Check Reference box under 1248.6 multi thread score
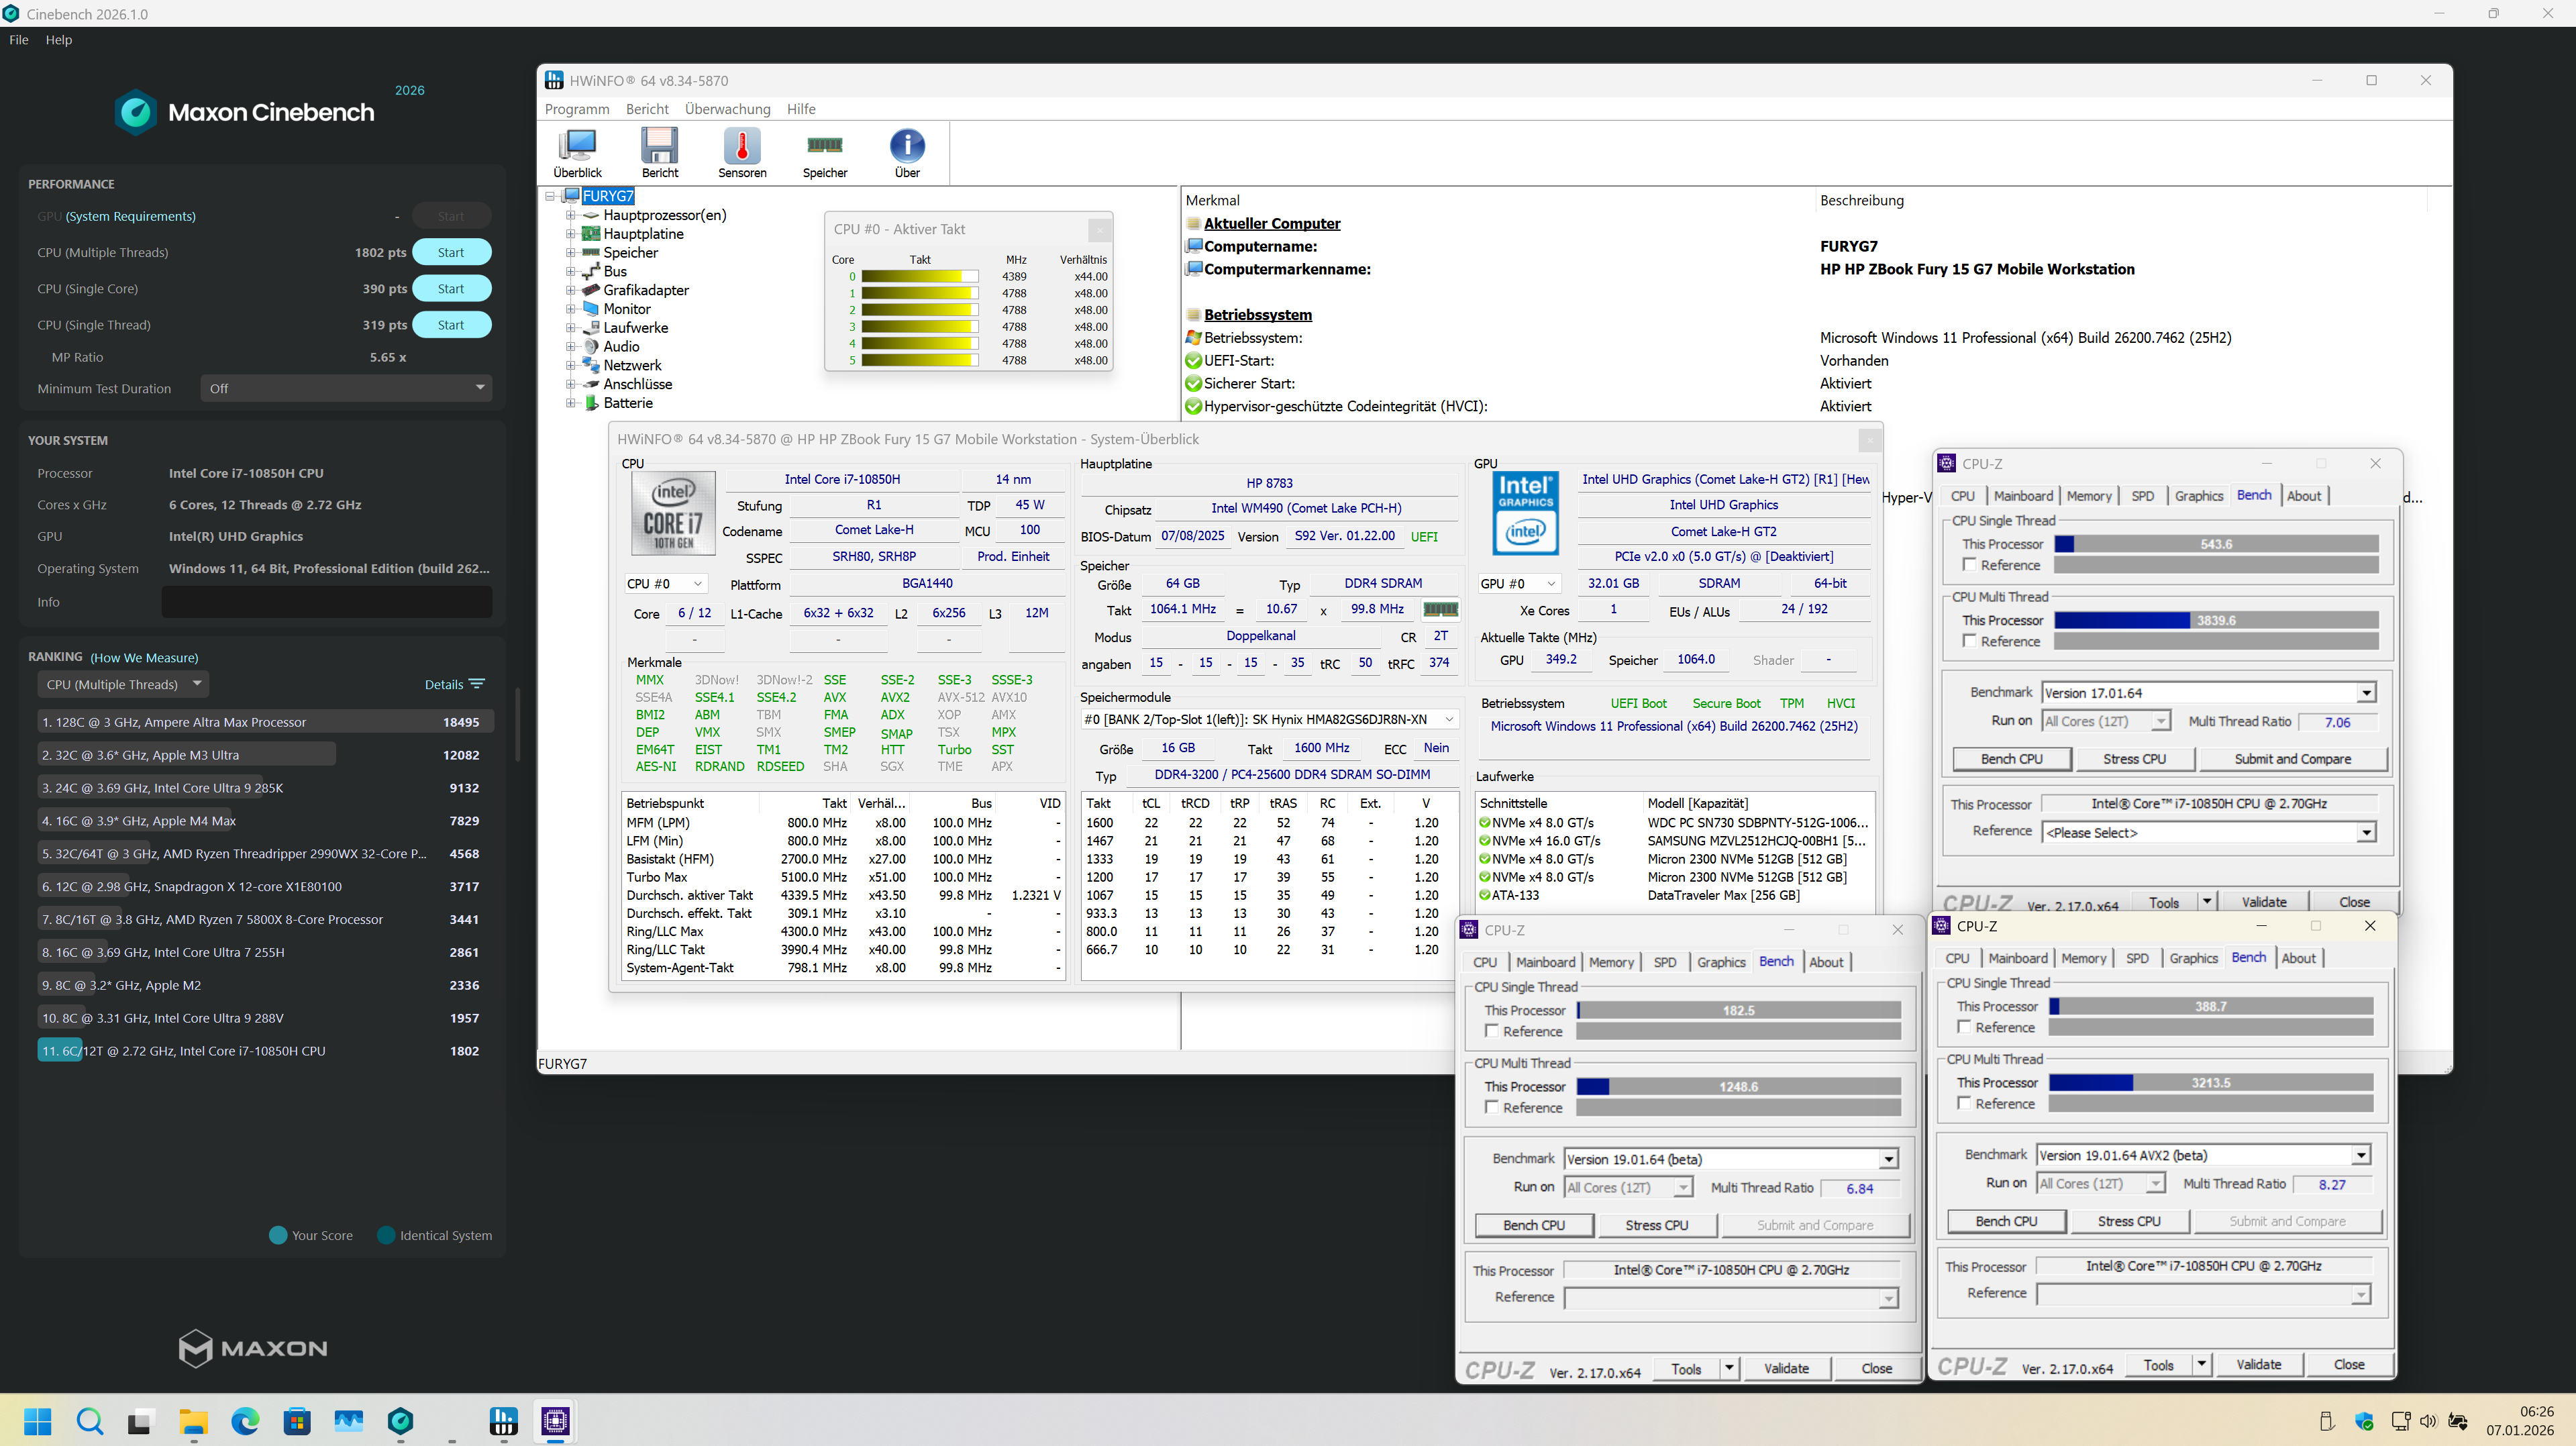Viewport: 2576px width, 1446px height. point(1491,1107)
